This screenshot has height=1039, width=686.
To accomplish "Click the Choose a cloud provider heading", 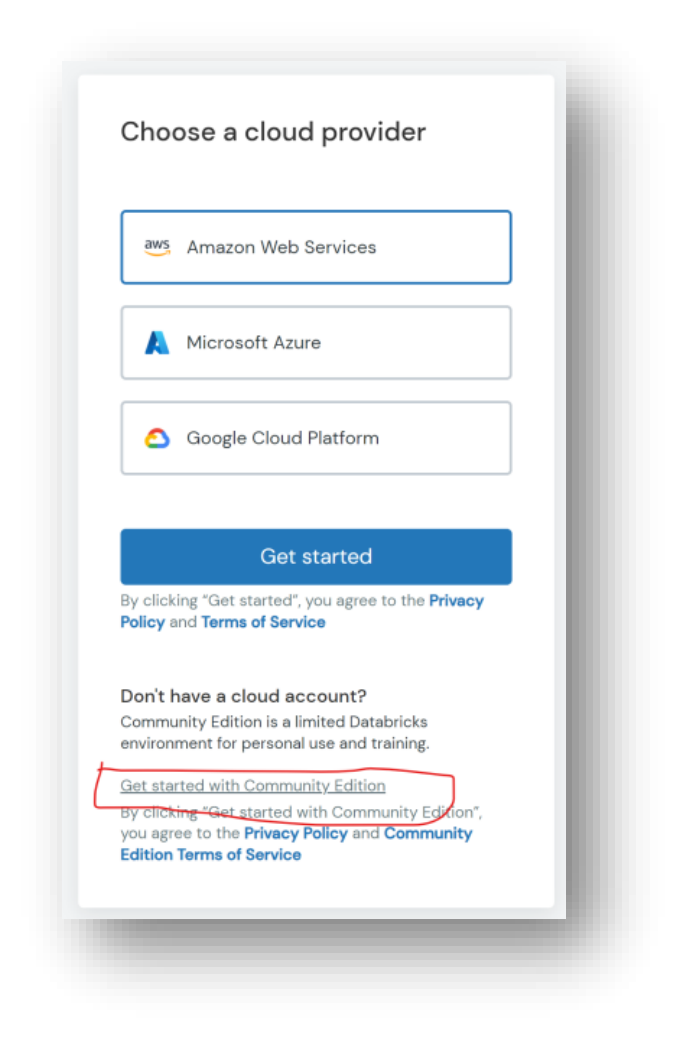I will pos(273,132).
